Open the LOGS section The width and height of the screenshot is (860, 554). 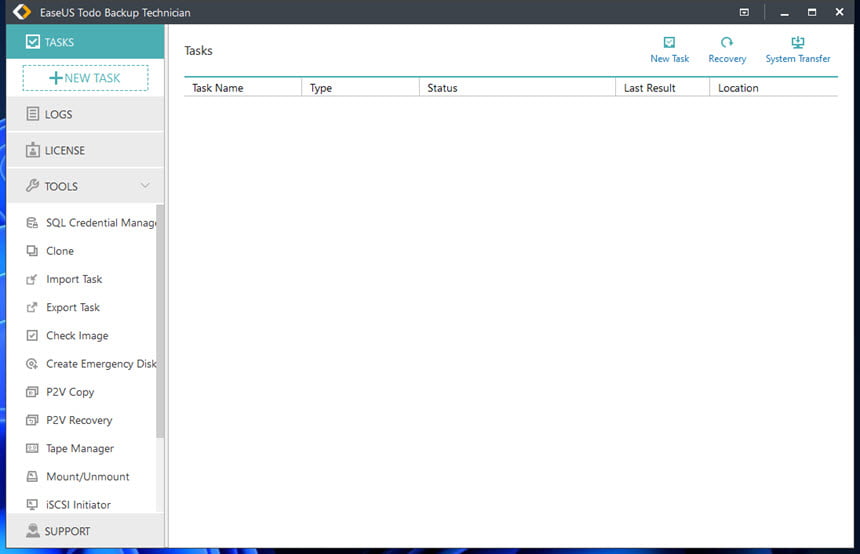[85, 114]
